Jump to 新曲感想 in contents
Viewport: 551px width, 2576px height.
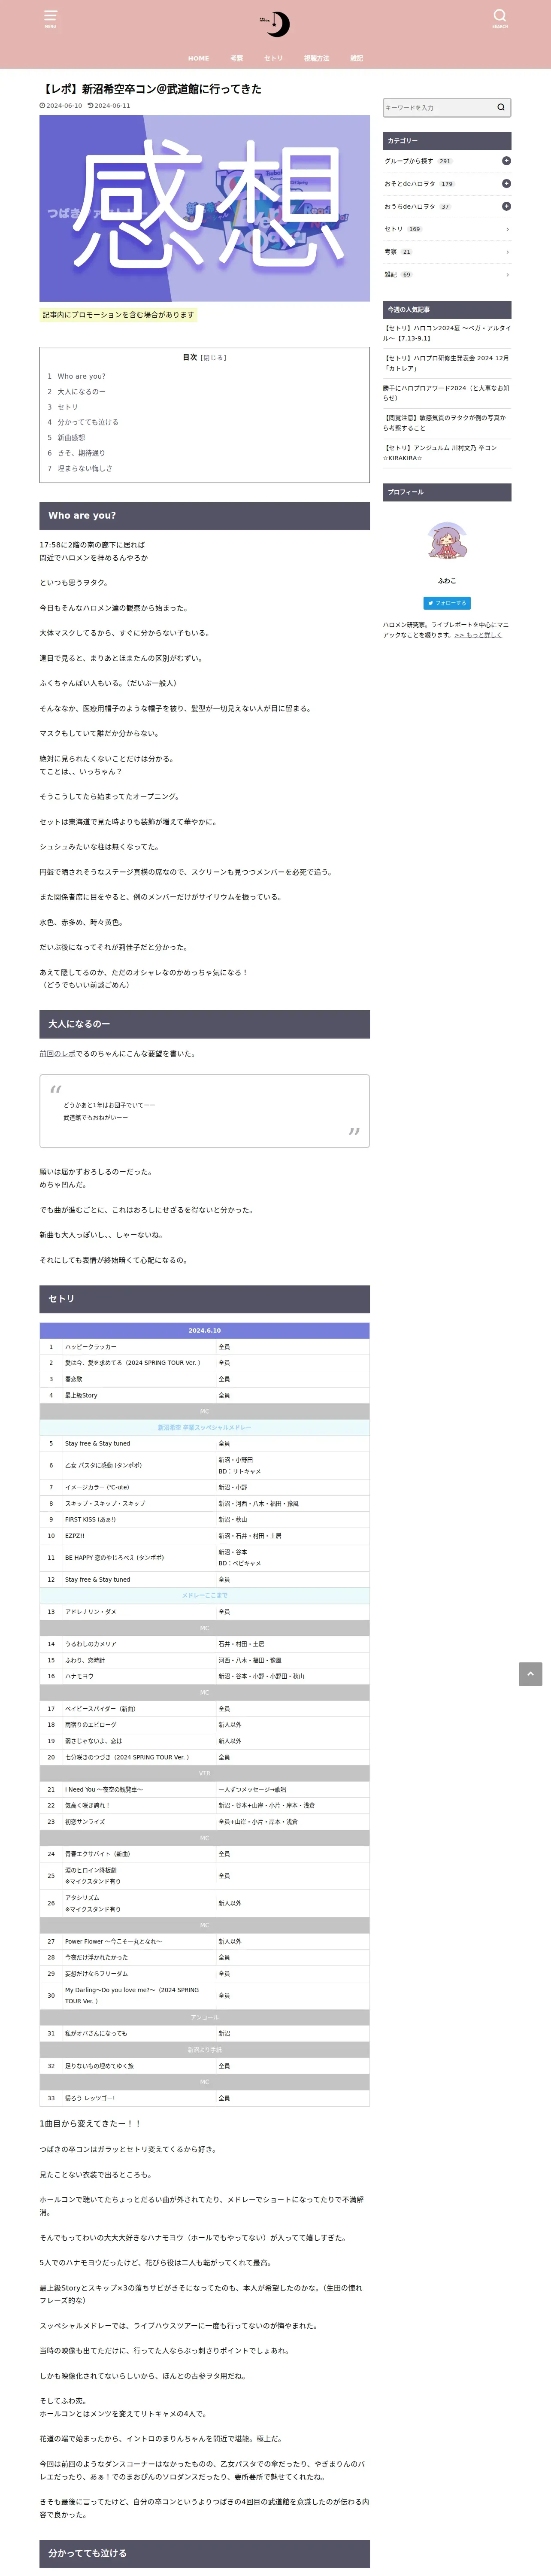click(71, 437)
